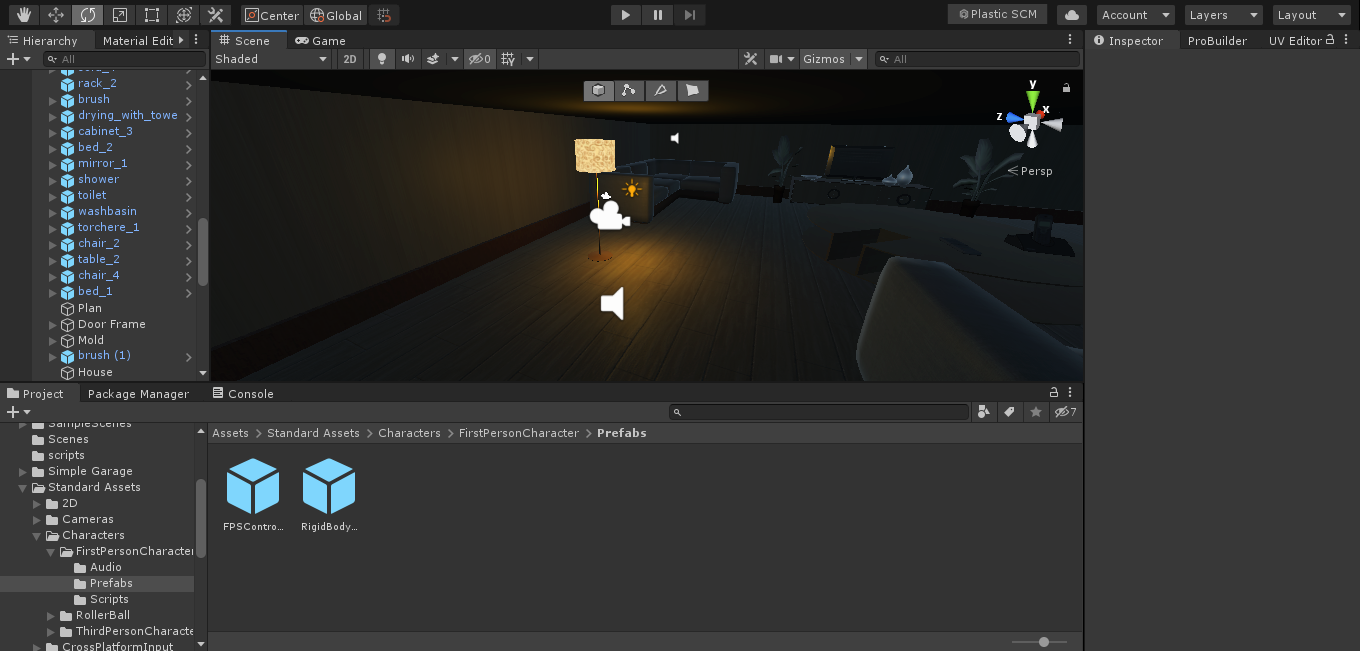Open the Layers dropdown
Image resolution: width=1360 pixels, height=651 pixels.
1224,15
